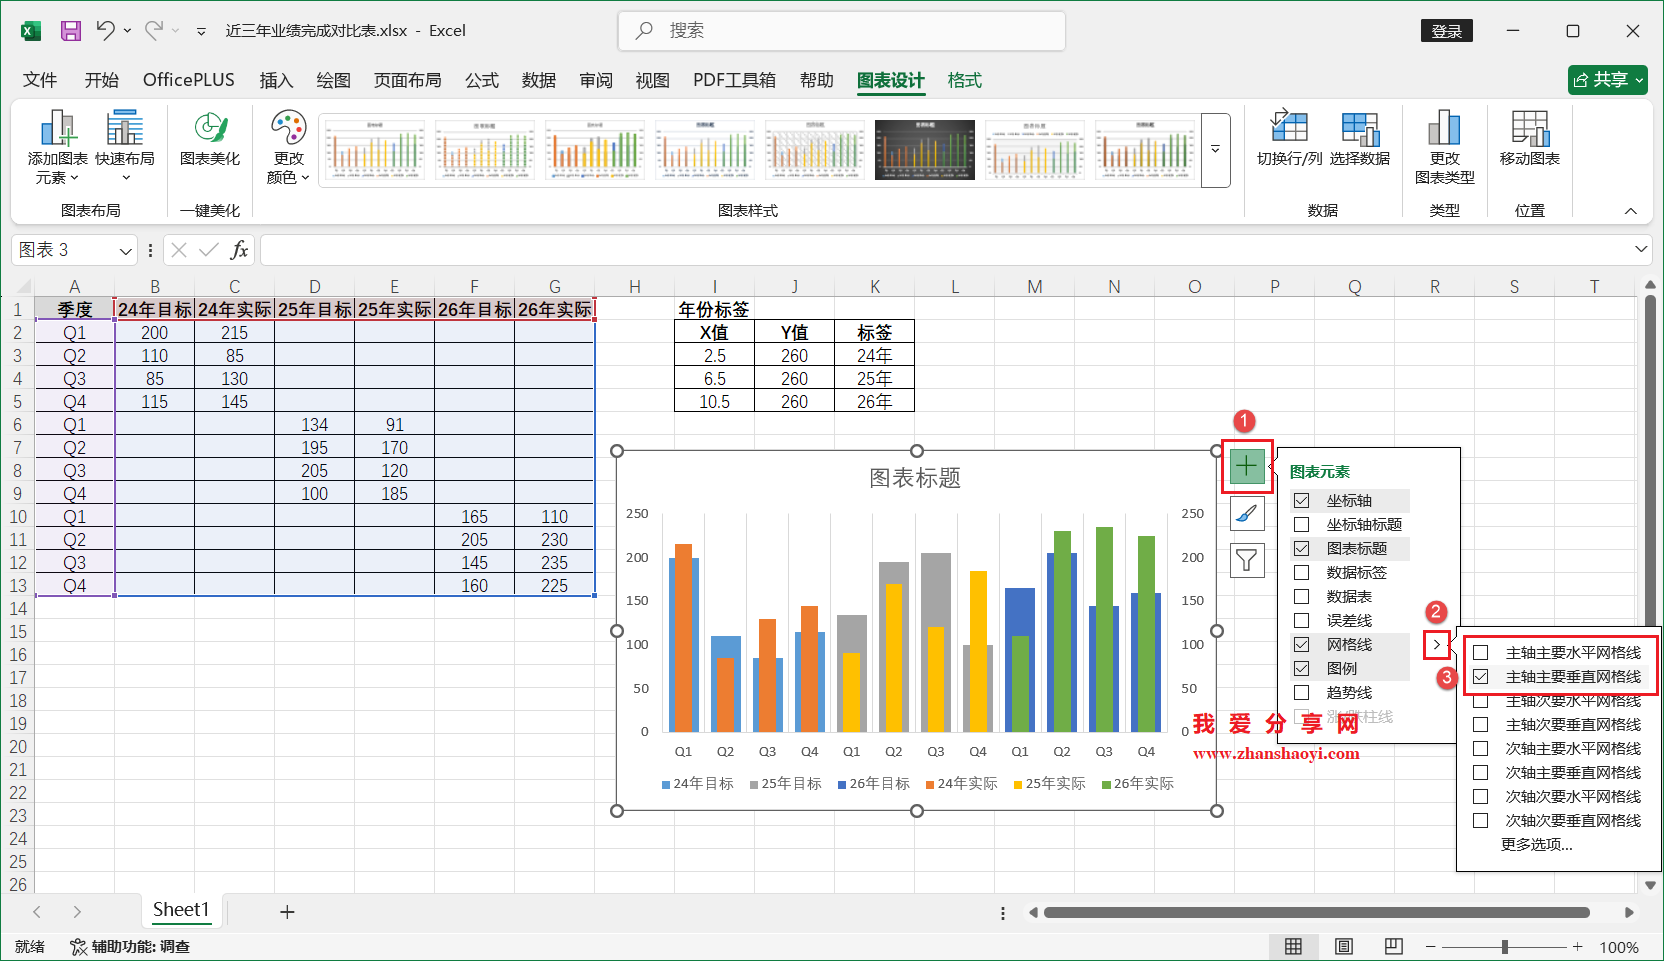Click the 100% zoom level button

tap(1619, 947)
